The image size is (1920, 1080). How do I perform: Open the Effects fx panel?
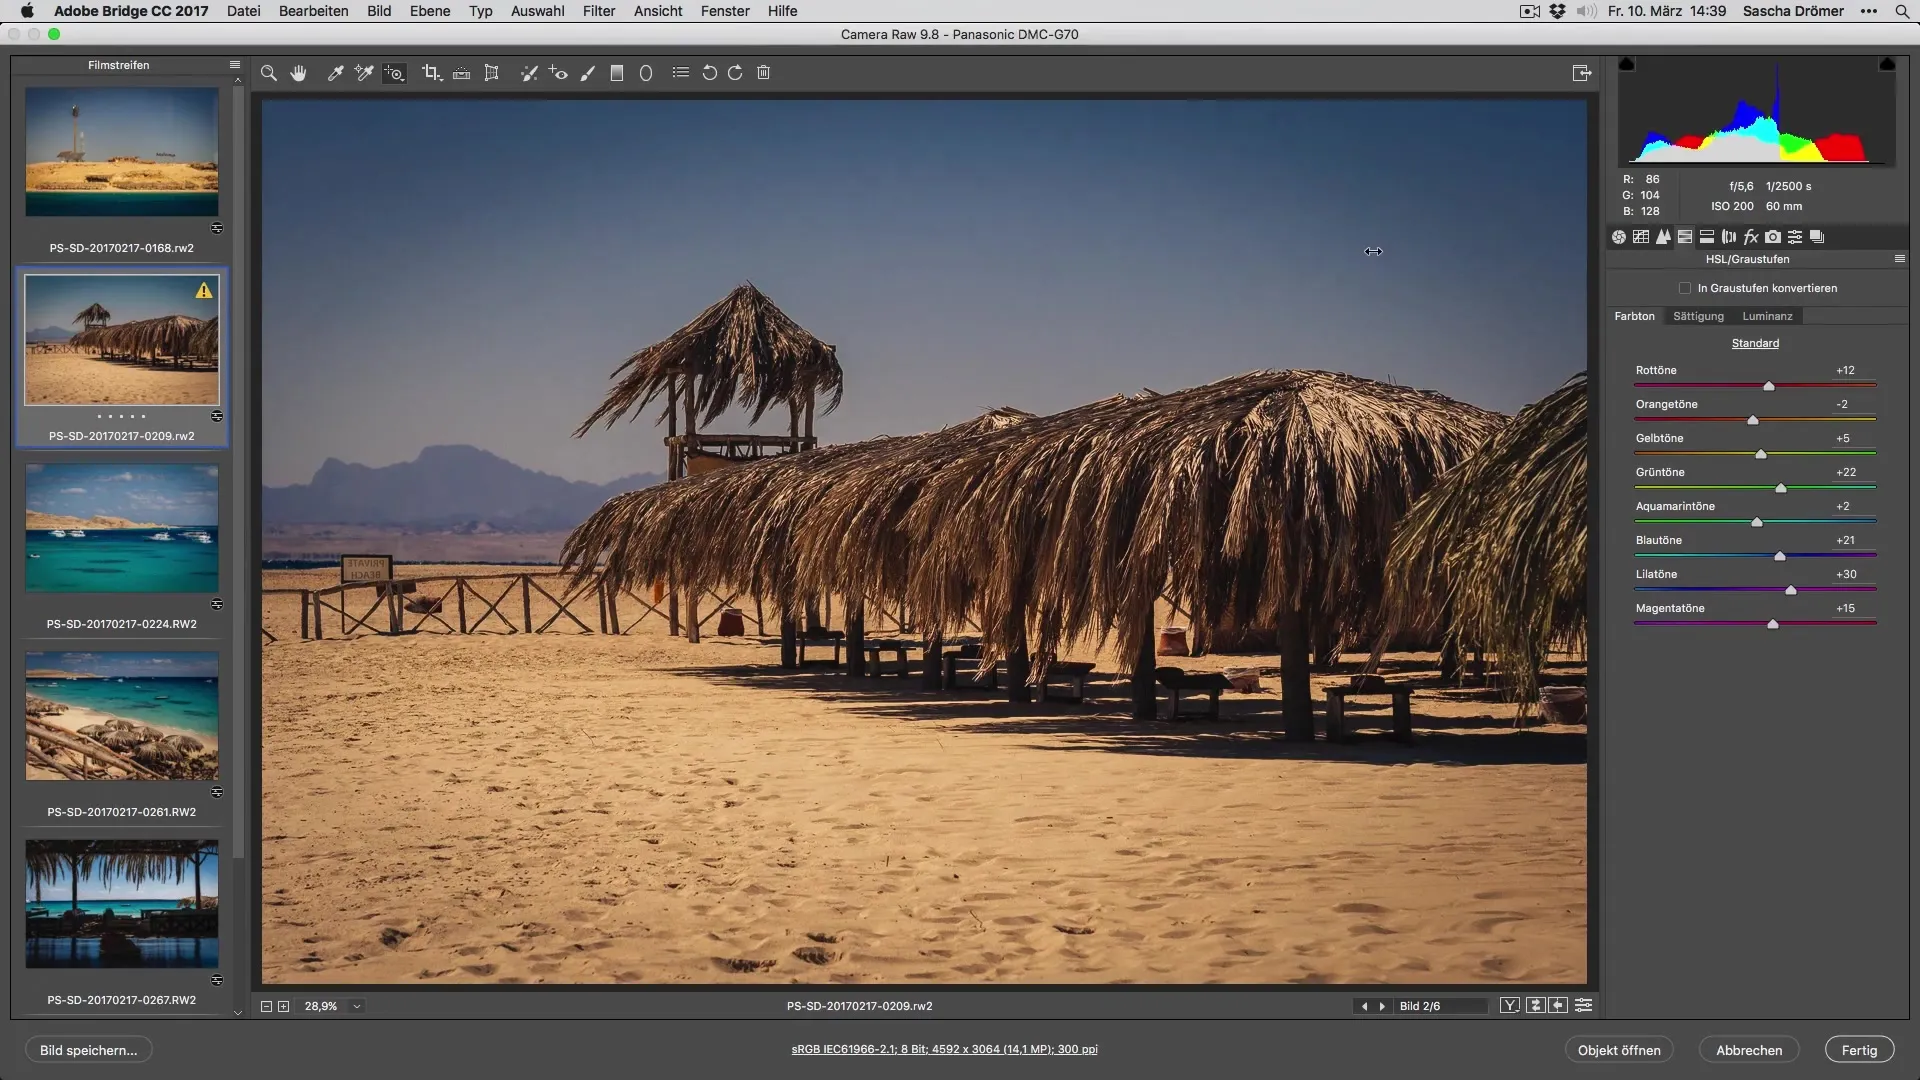pyautogui.click(x=1751, y=237)
